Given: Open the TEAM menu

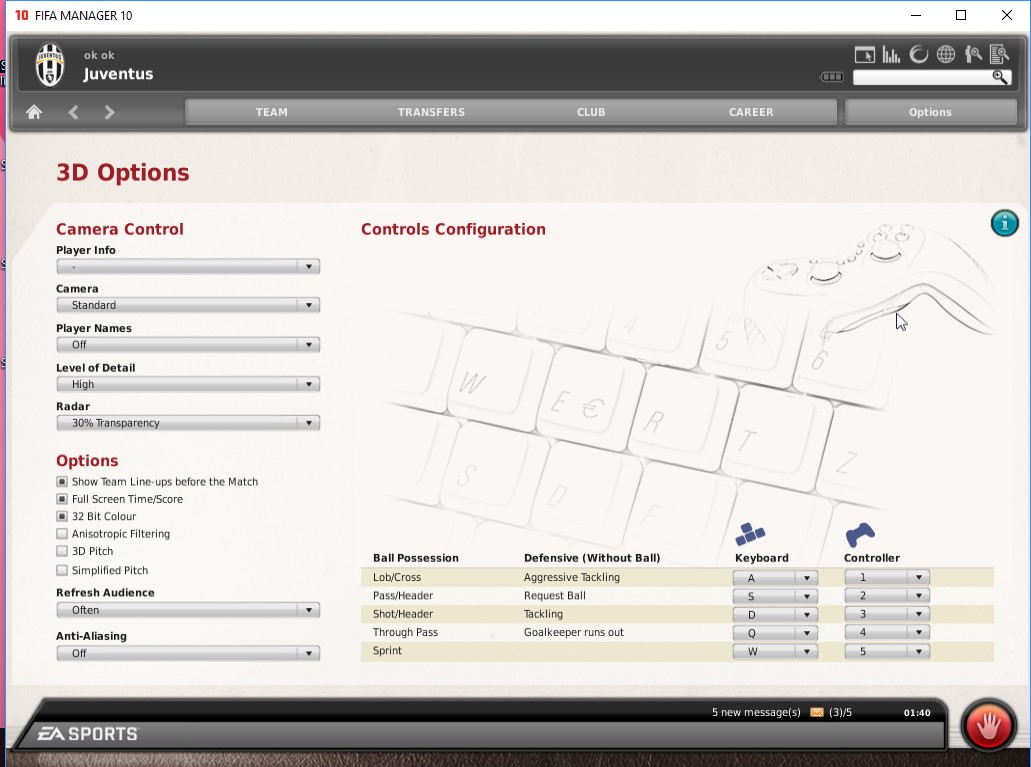Looking at the screenshot, I should [272, 112].
